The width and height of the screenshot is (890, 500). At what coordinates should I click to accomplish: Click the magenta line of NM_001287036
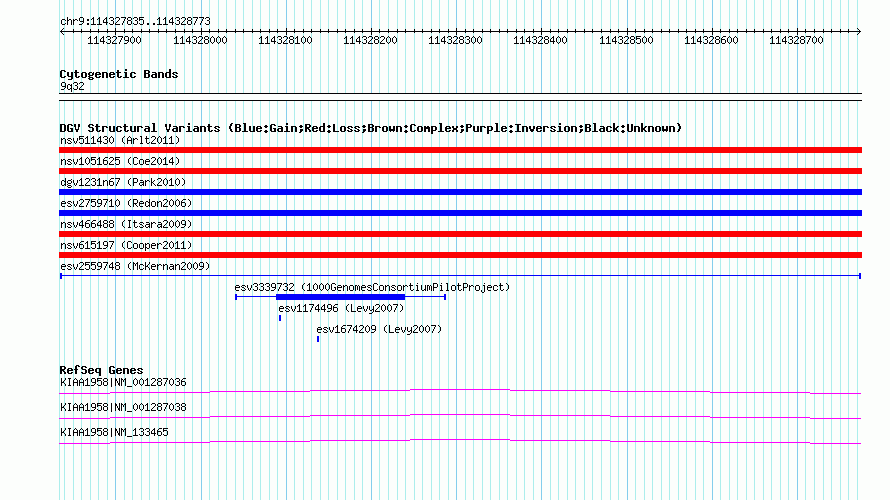(x=460, y=391)
